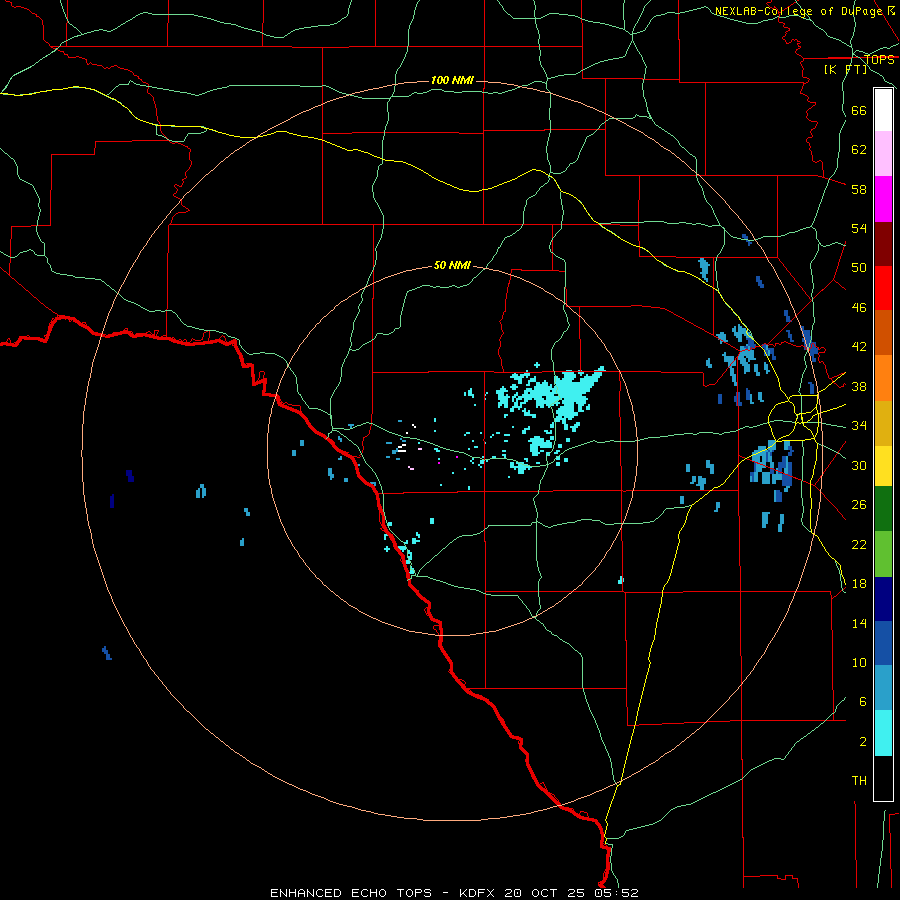Click the legend value "62"

point(859,150)
